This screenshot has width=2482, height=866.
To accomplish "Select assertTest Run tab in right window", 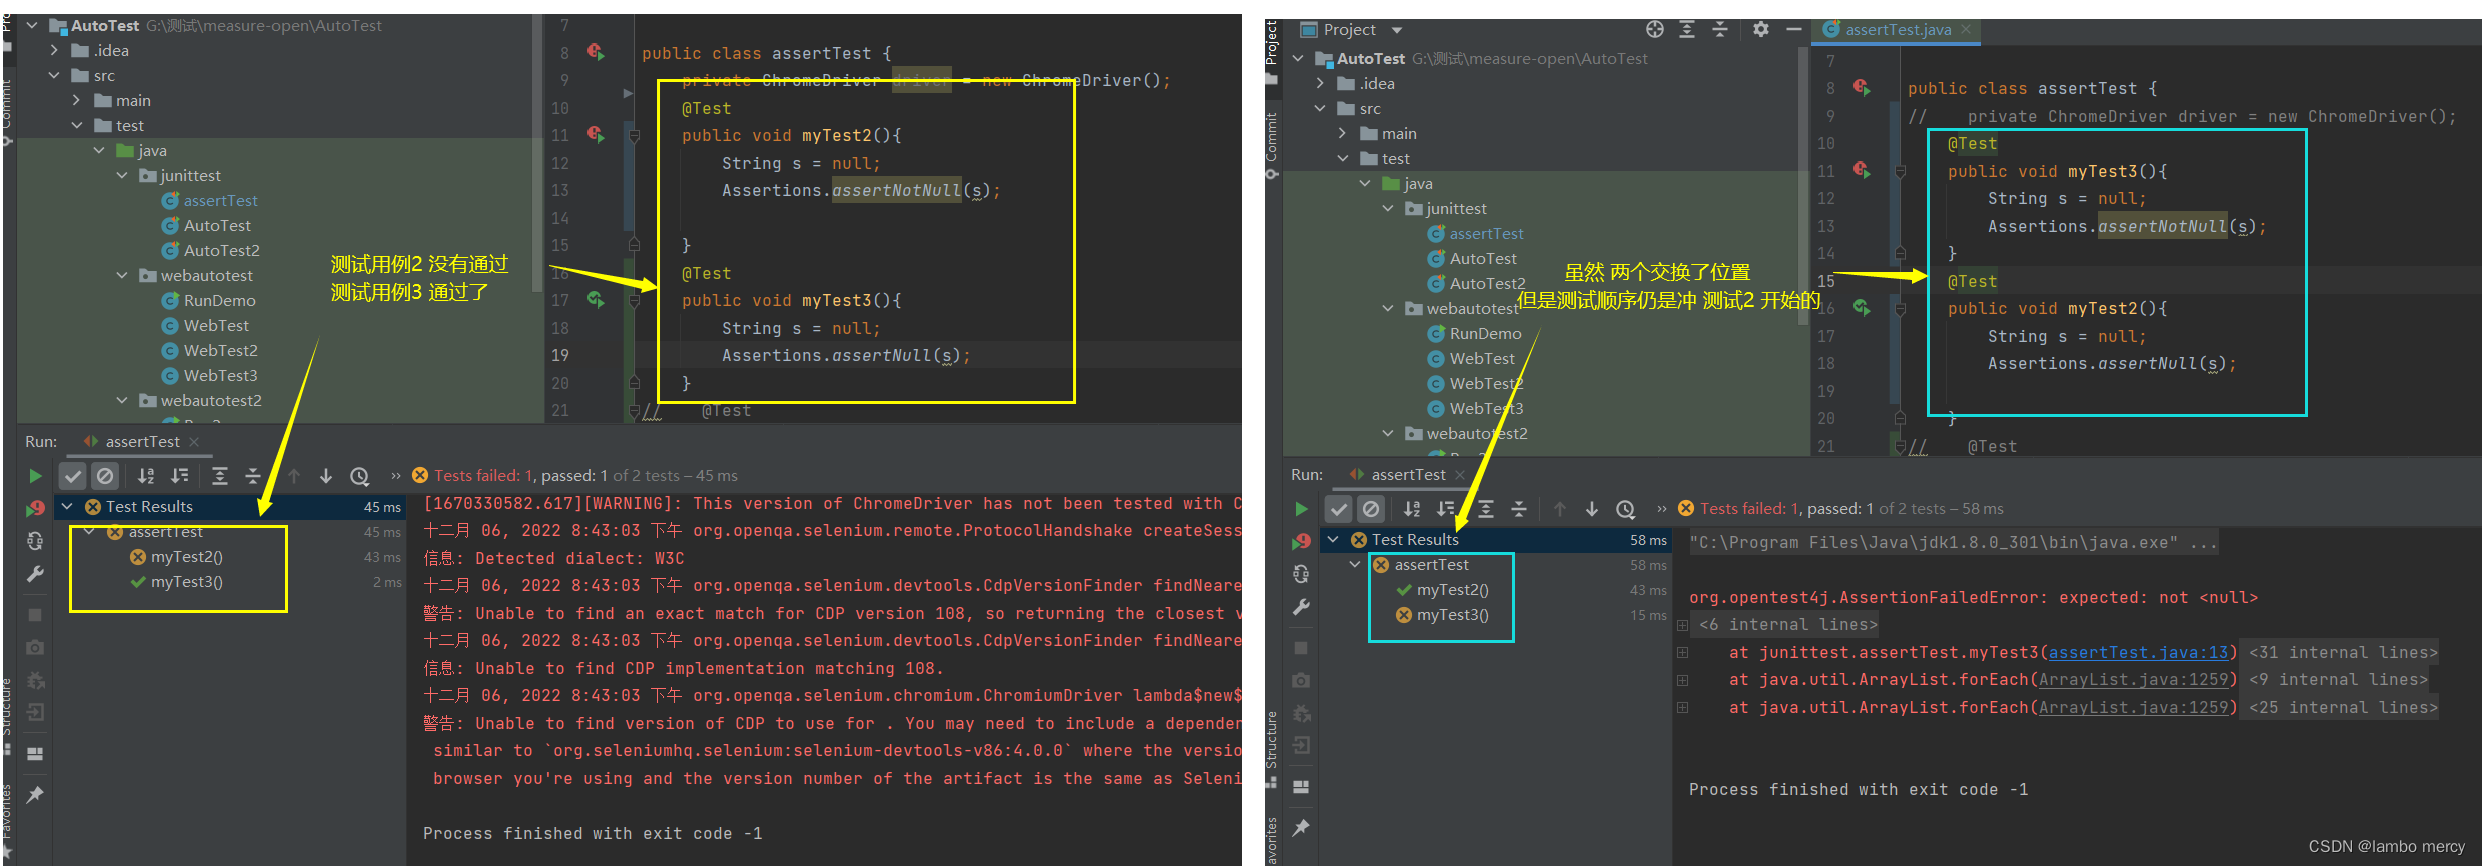I will [x=1408, y=475].
